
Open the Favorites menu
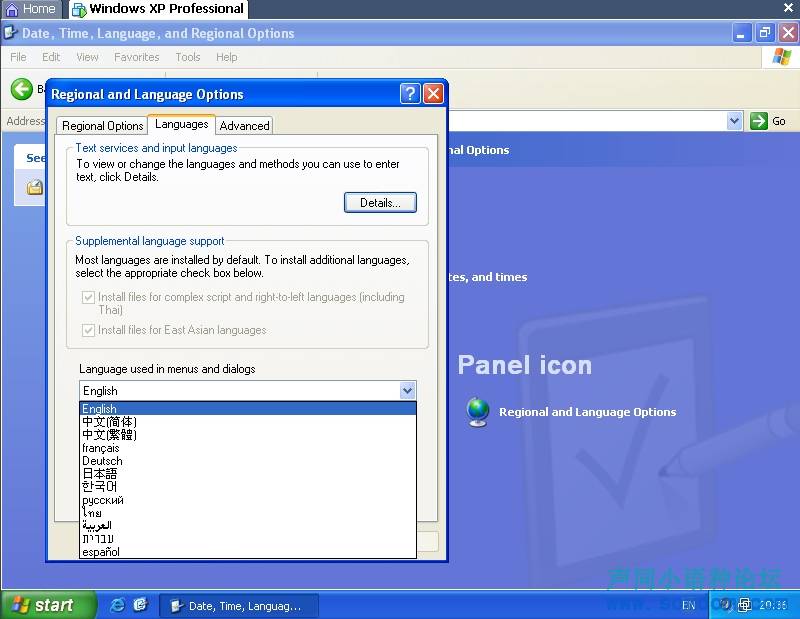tap(136, 57)
